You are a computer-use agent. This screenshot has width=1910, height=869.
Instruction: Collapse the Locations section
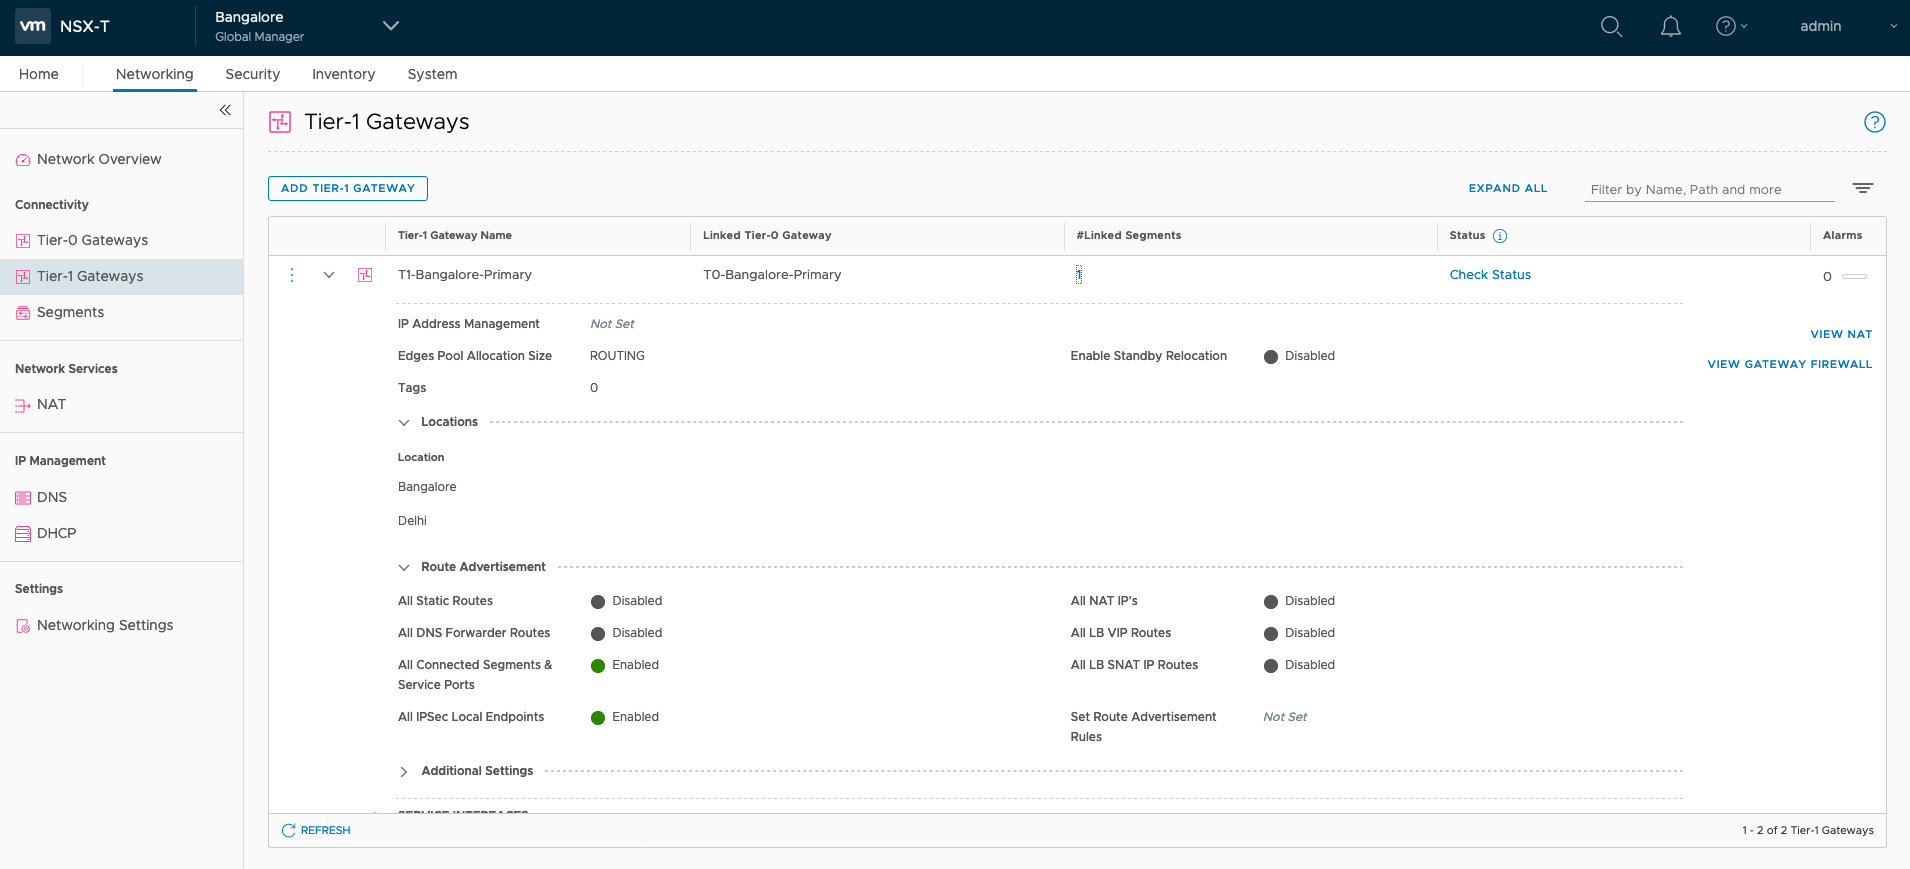[x=404, y=422]
